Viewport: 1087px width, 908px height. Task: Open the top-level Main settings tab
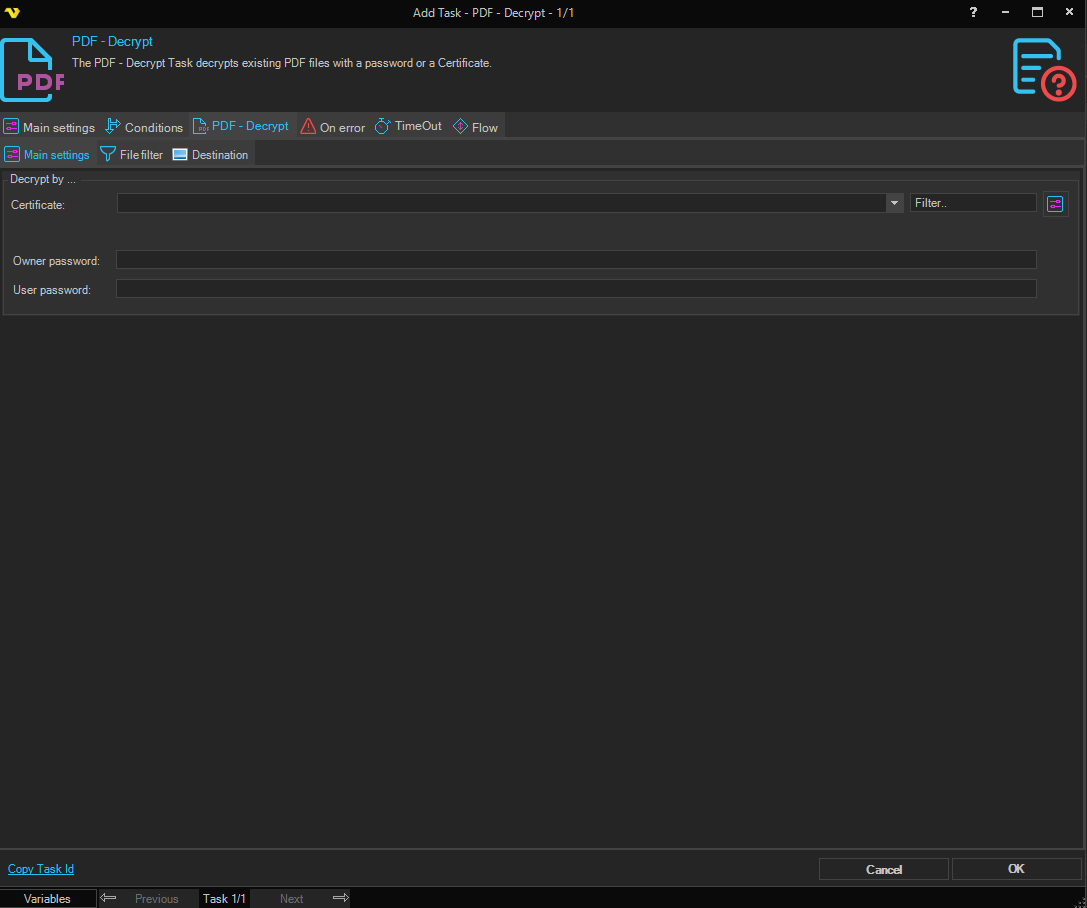[x=49, y=127]
